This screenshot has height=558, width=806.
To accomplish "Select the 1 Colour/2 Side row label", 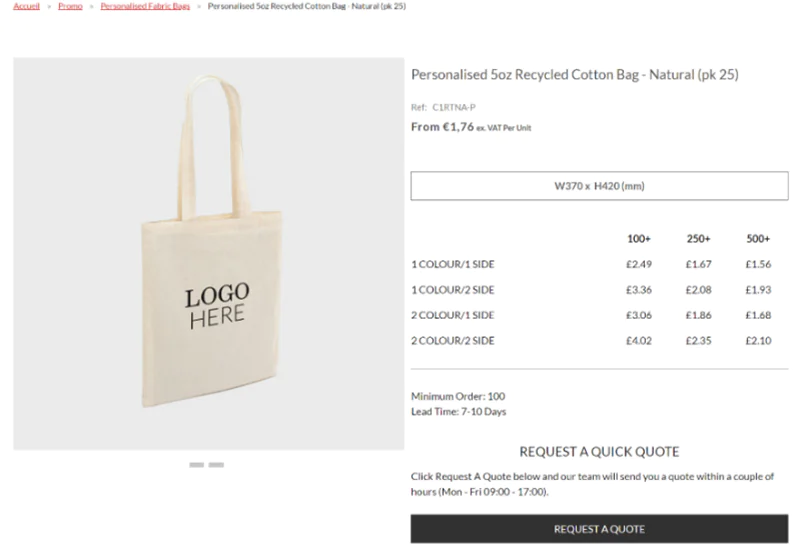I will [453, 290].
